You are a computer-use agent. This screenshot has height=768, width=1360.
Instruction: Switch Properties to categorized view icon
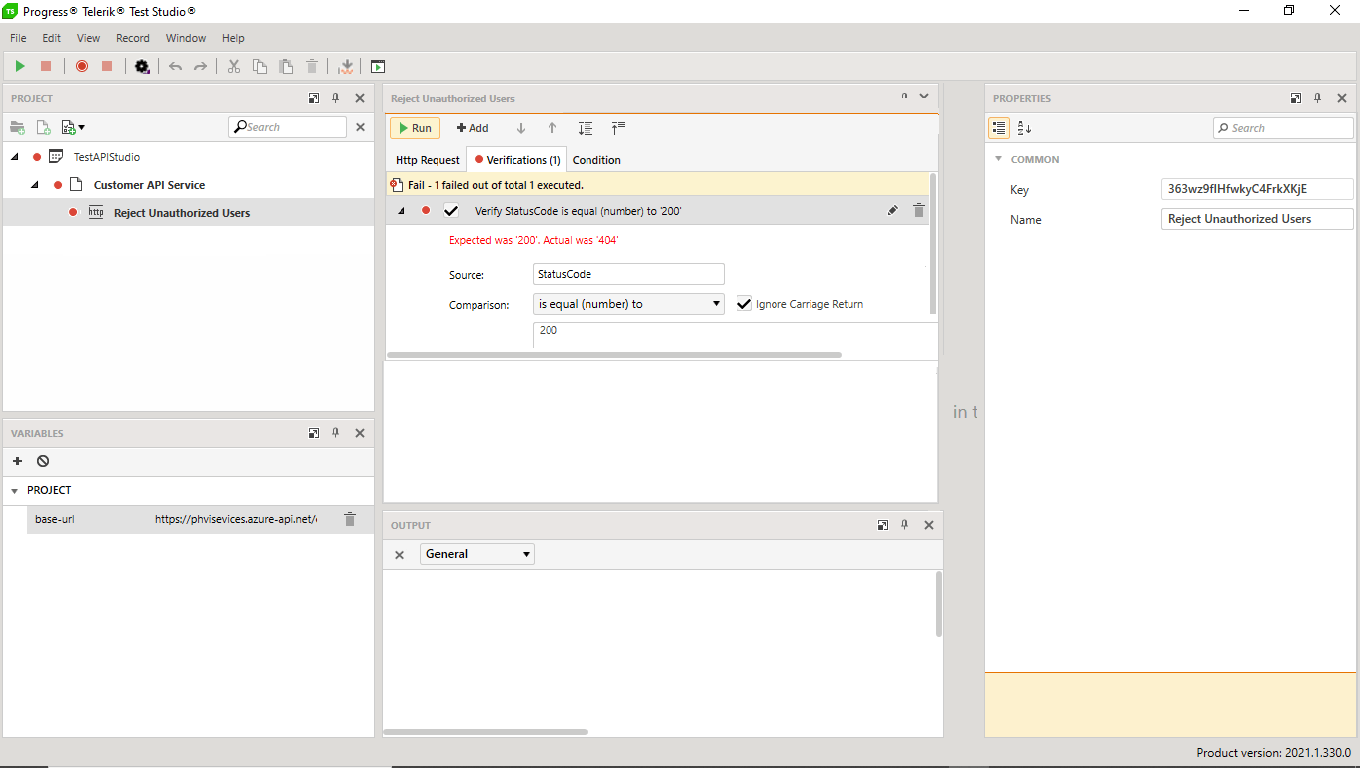click(x=999, y=128)
